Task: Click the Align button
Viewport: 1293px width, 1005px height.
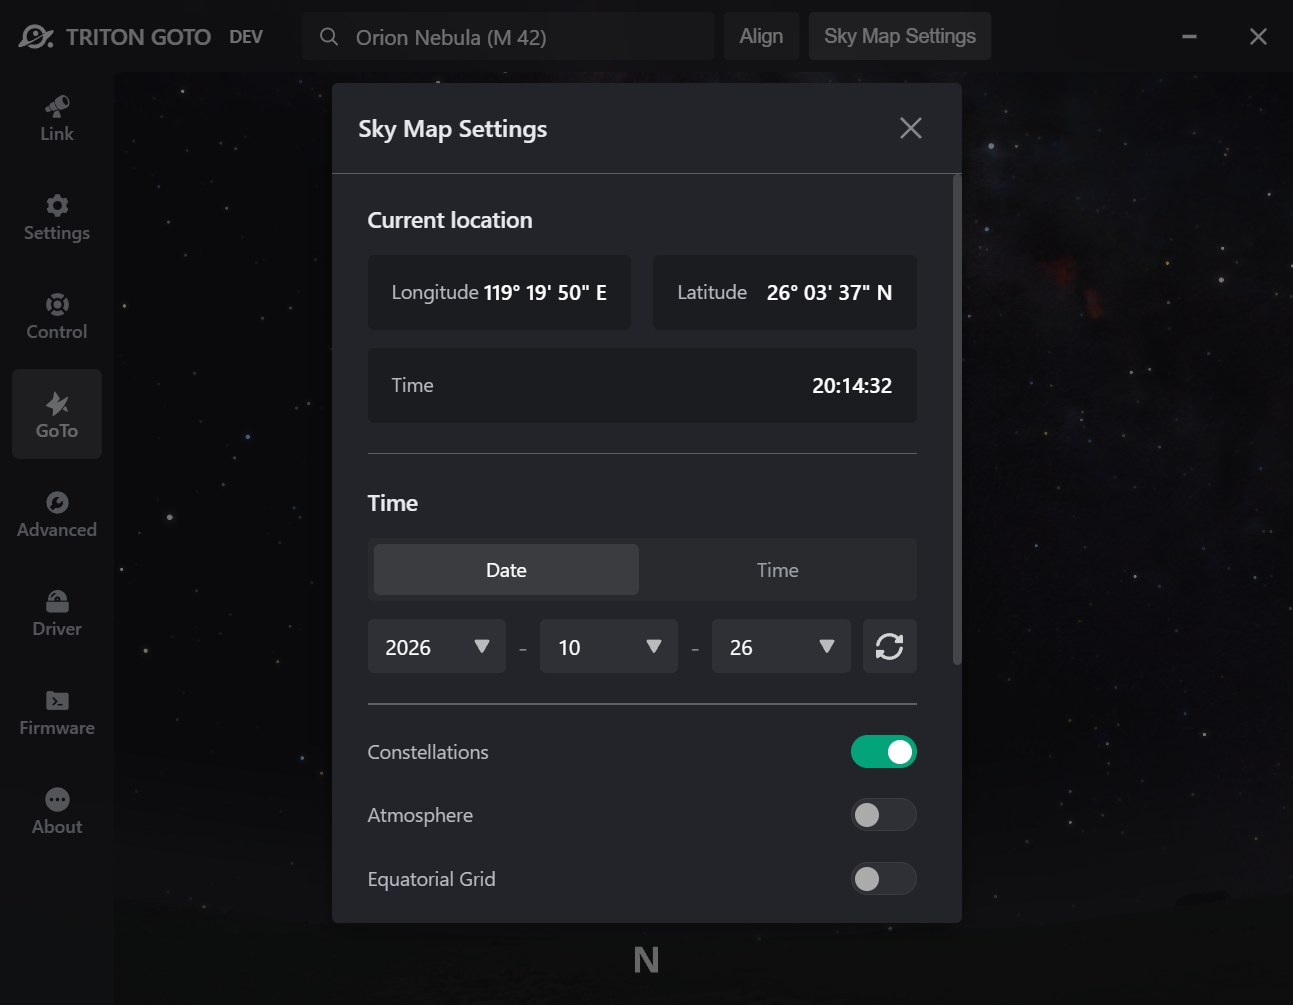Action: (761, 36)
